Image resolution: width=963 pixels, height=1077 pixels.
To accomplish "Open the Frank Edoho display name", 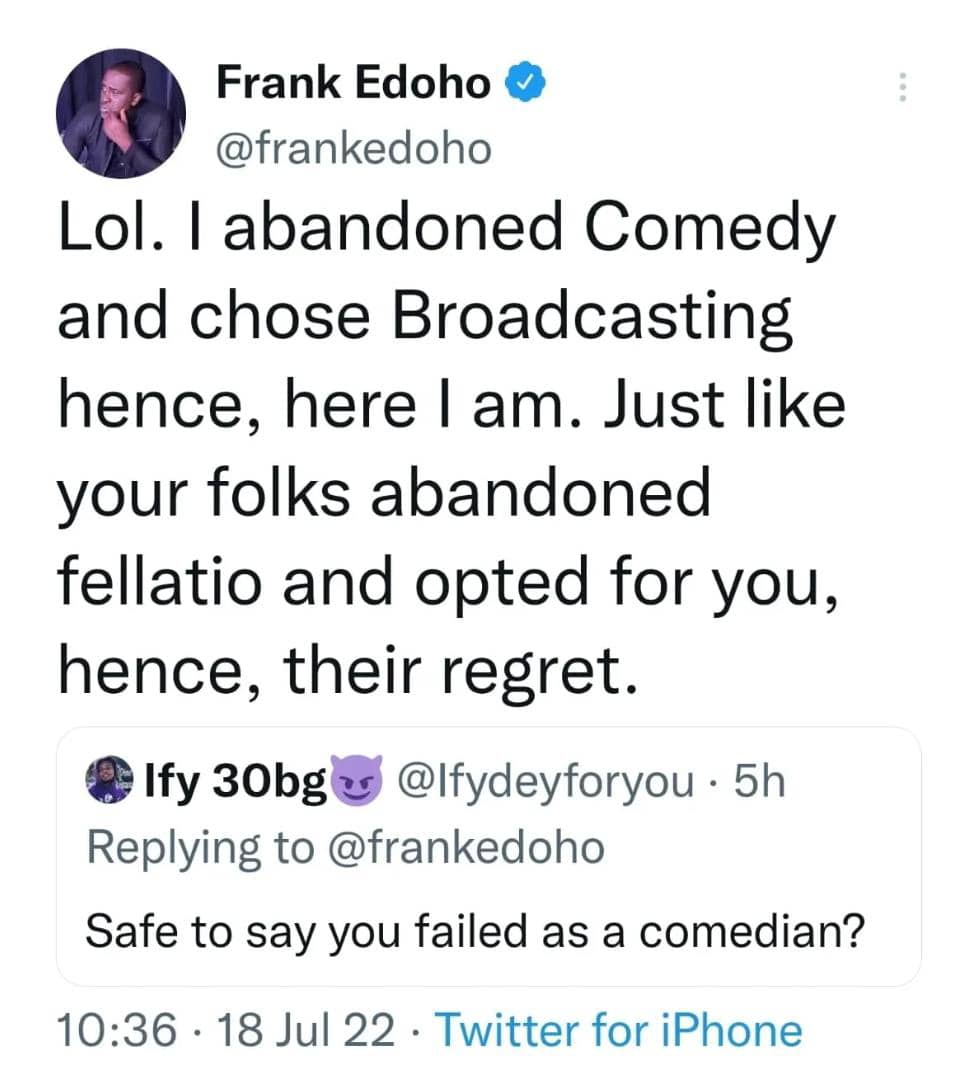I will pos(353,82).
